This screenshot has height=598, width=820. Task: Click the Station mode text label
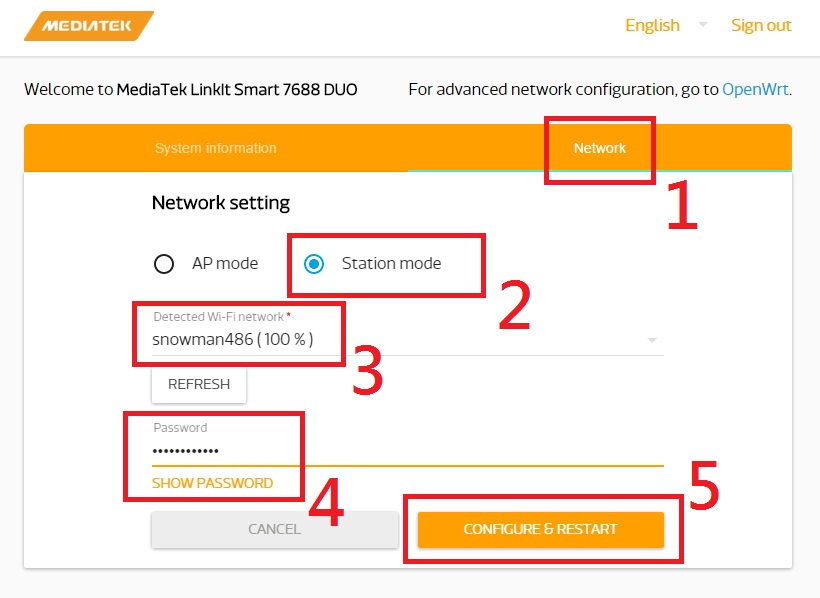(391, 263)
